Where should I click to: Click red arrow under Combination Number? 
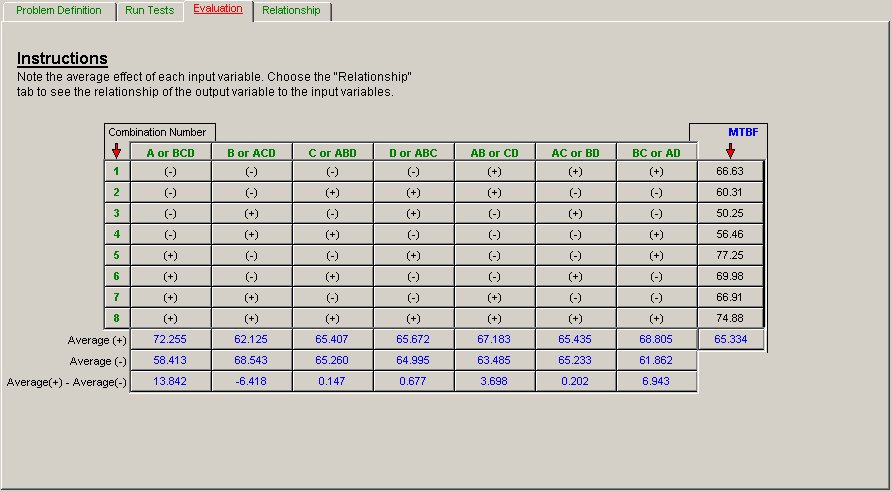(116, 151)
